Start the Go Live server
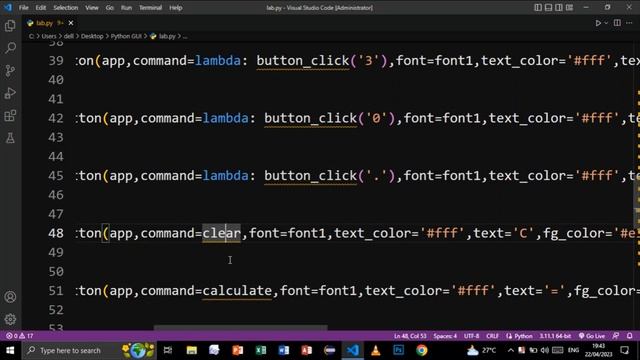The image size is (640, 360). pyautogui.click(x=591, y=336)
